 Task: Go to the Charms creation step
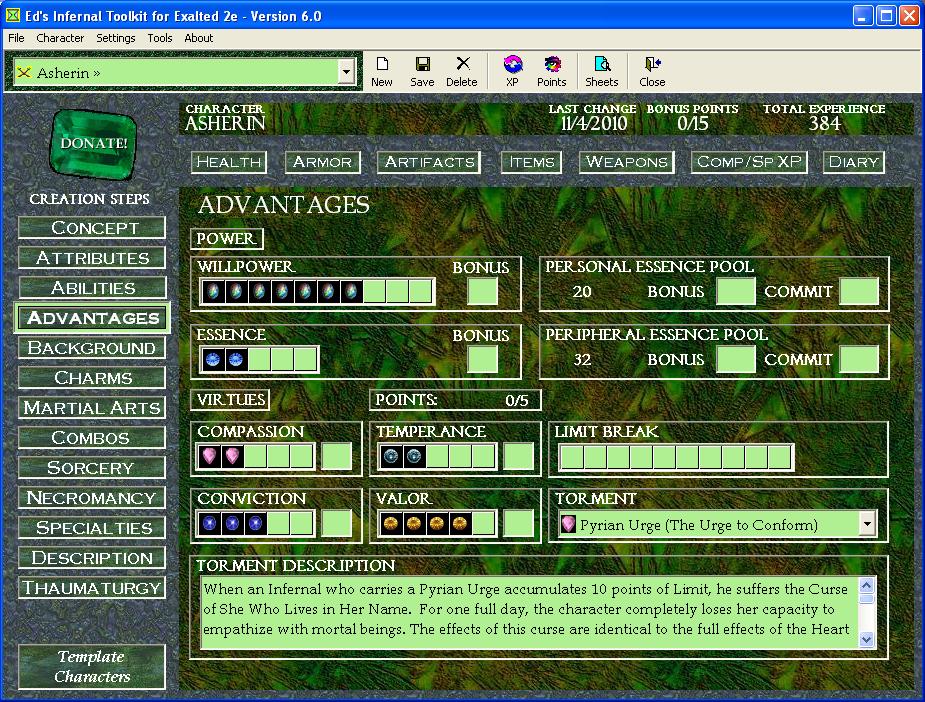coord(92,378)
